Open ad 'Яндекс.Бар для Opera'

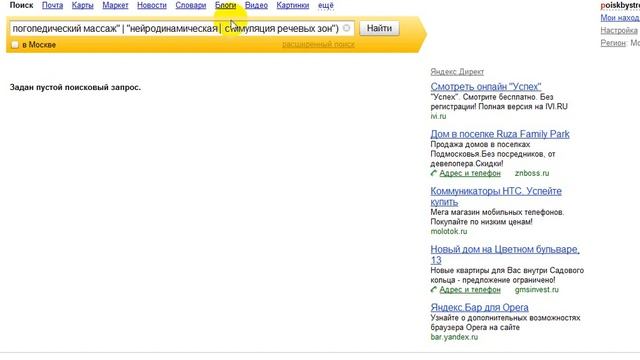[480, 307]
